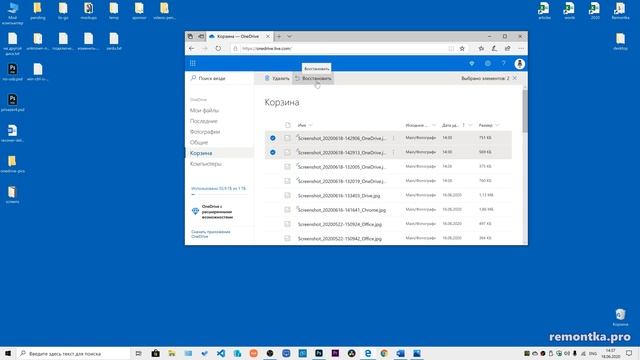Open the pending folder on desktop

point(38,11)
